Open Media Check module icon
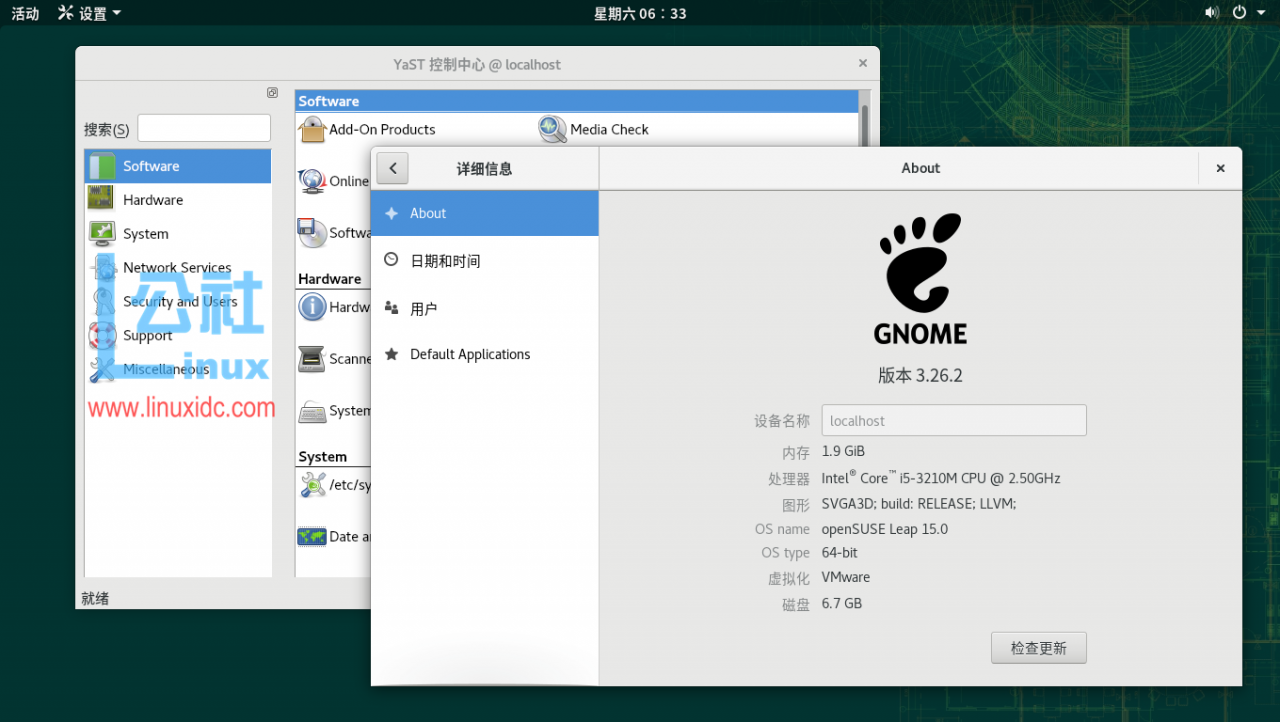 (x=553, y=129)
